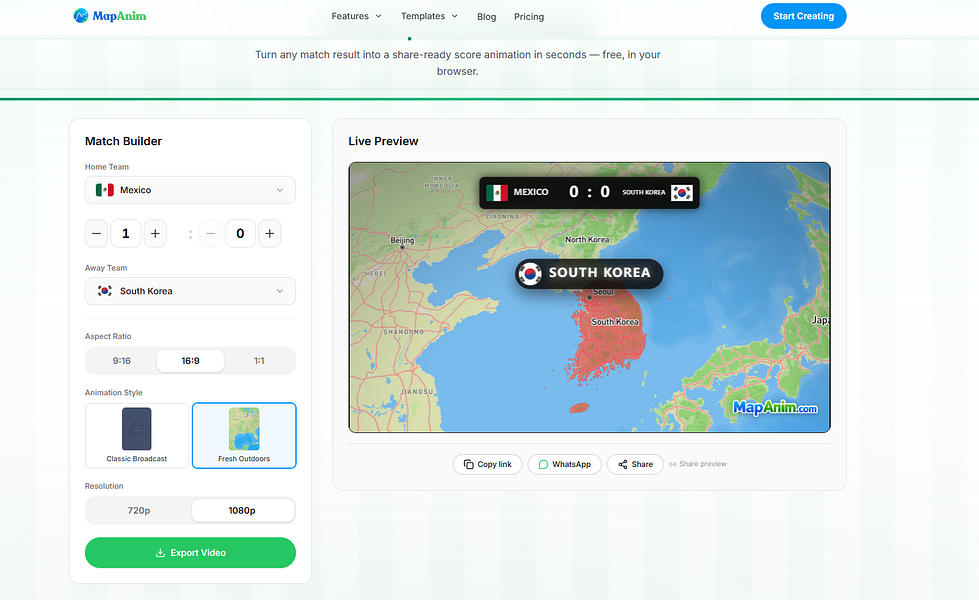Expand the Templates chevron arrow
Viewport: 979px width, 600px height.
(x=455, y=16)
